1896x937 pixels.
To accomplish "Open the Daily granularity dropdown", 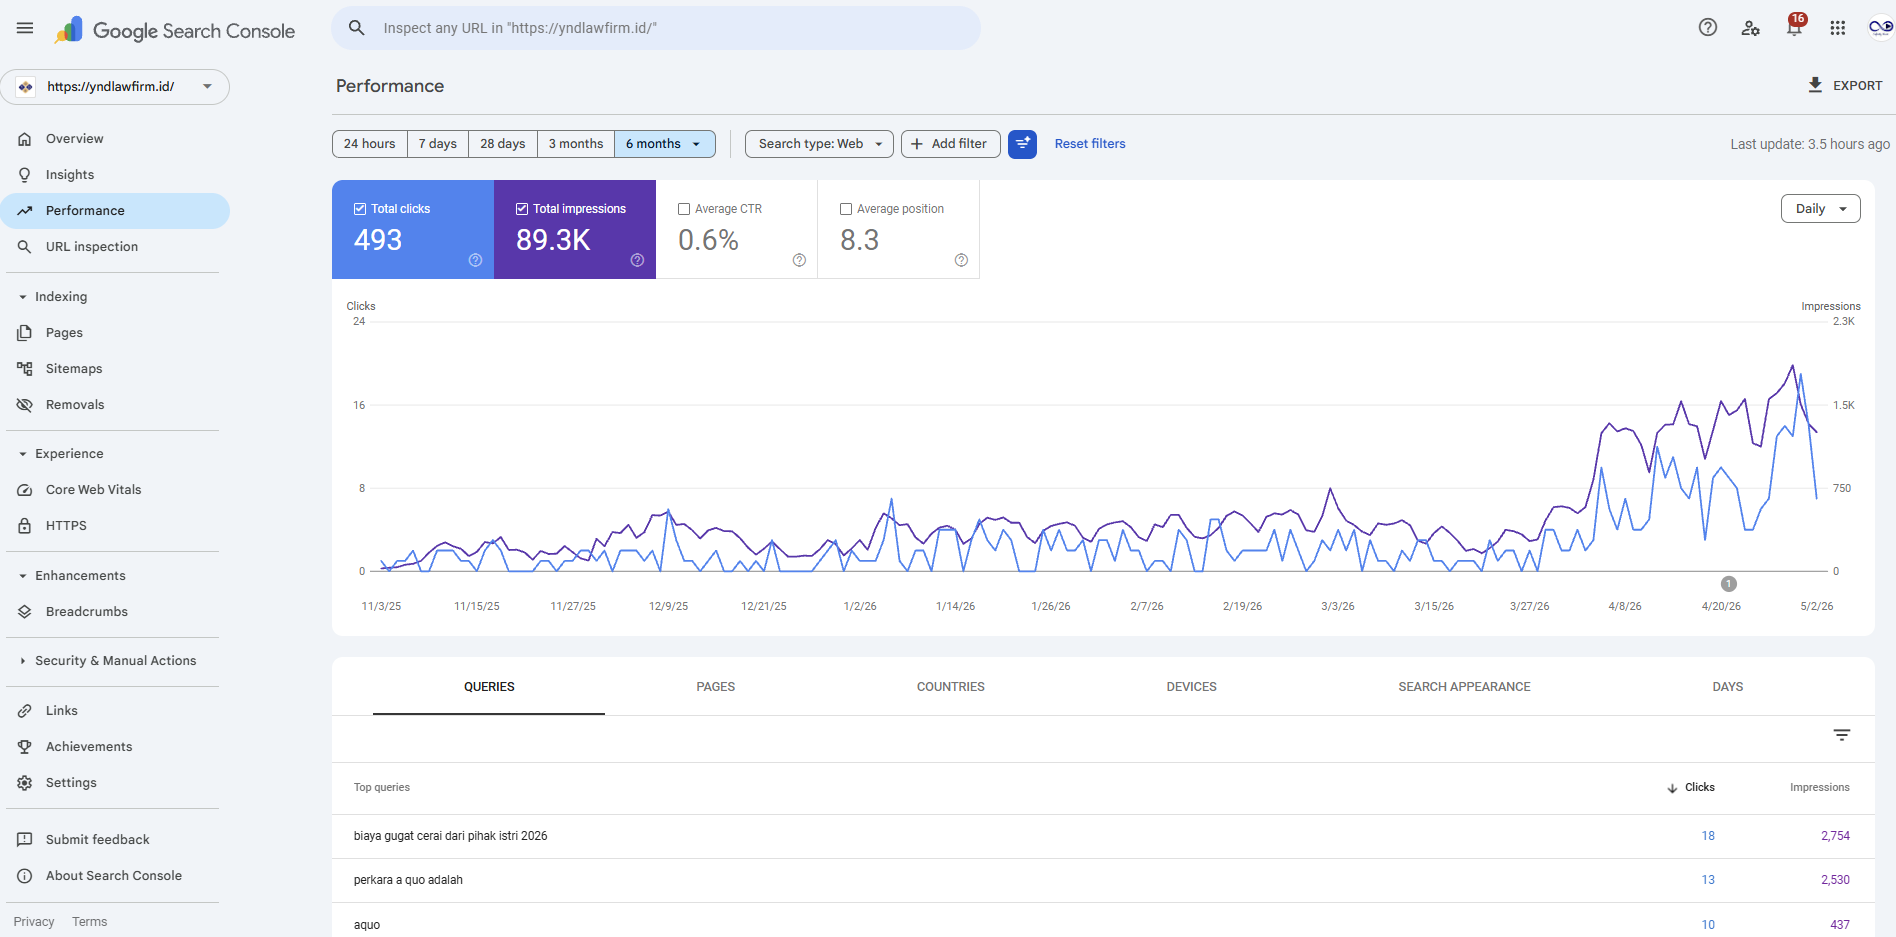I will pyautogui.click(x=1821, y=209).
